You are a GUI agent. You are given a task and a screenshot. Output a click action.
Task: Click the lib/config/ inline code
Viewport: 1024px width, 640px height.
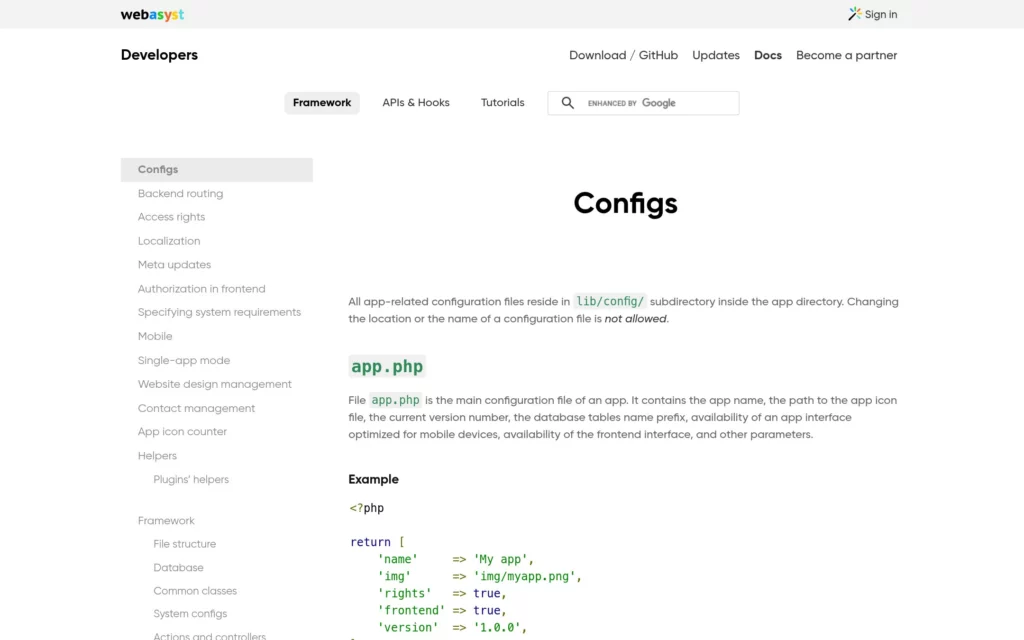tap(610, 301)
